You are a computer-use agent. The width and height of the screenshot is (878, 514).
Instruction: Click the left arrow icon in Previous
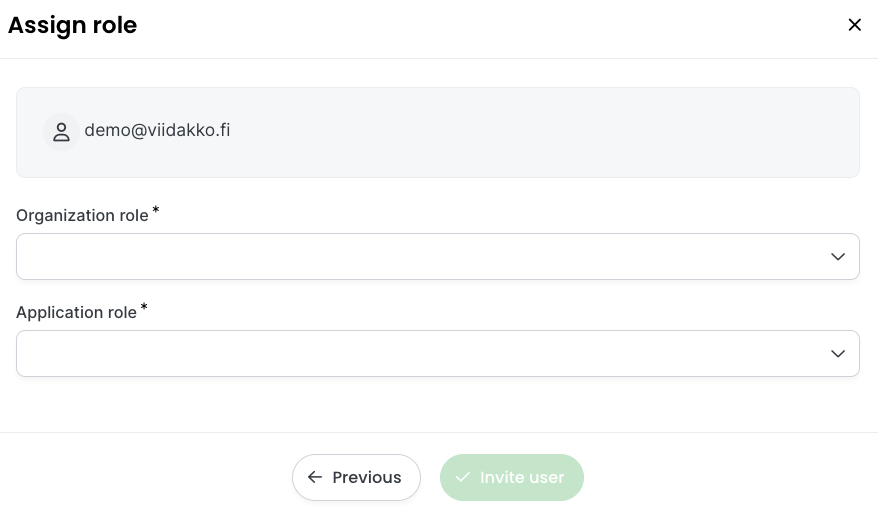click(315, 477)
